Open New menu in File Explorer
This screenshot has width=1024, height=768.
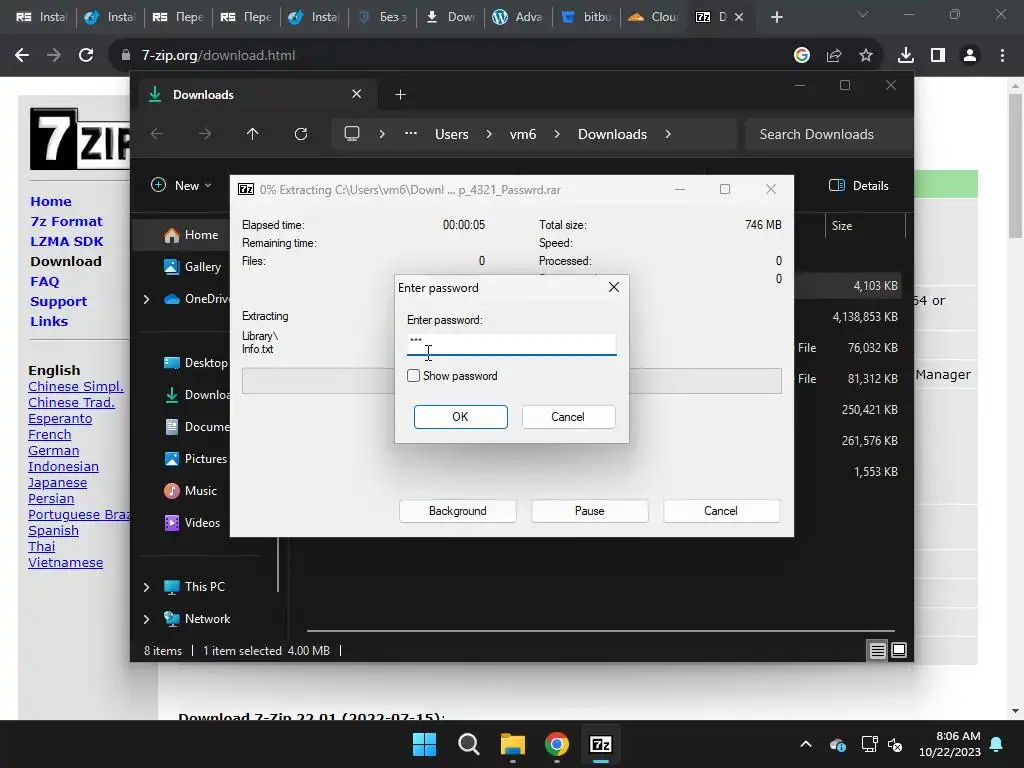pos(182,185)
